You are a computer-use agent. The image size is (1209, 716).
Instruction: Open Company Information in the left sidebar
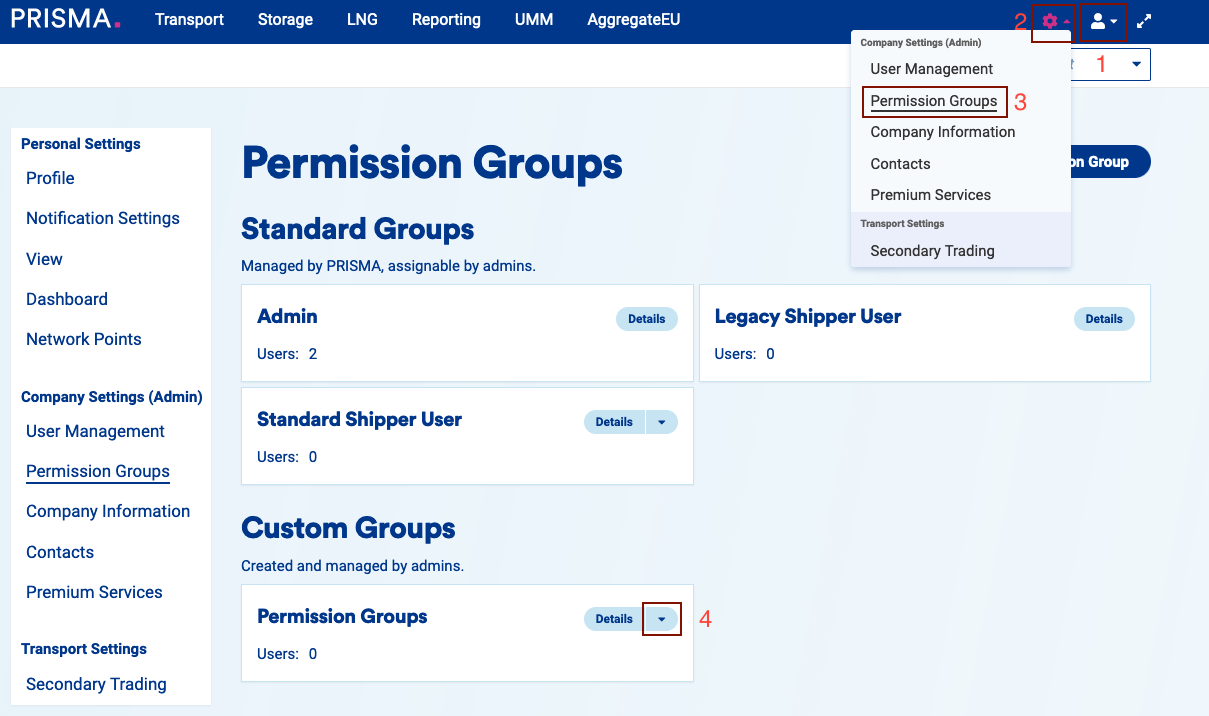click(x=108, y=511)
